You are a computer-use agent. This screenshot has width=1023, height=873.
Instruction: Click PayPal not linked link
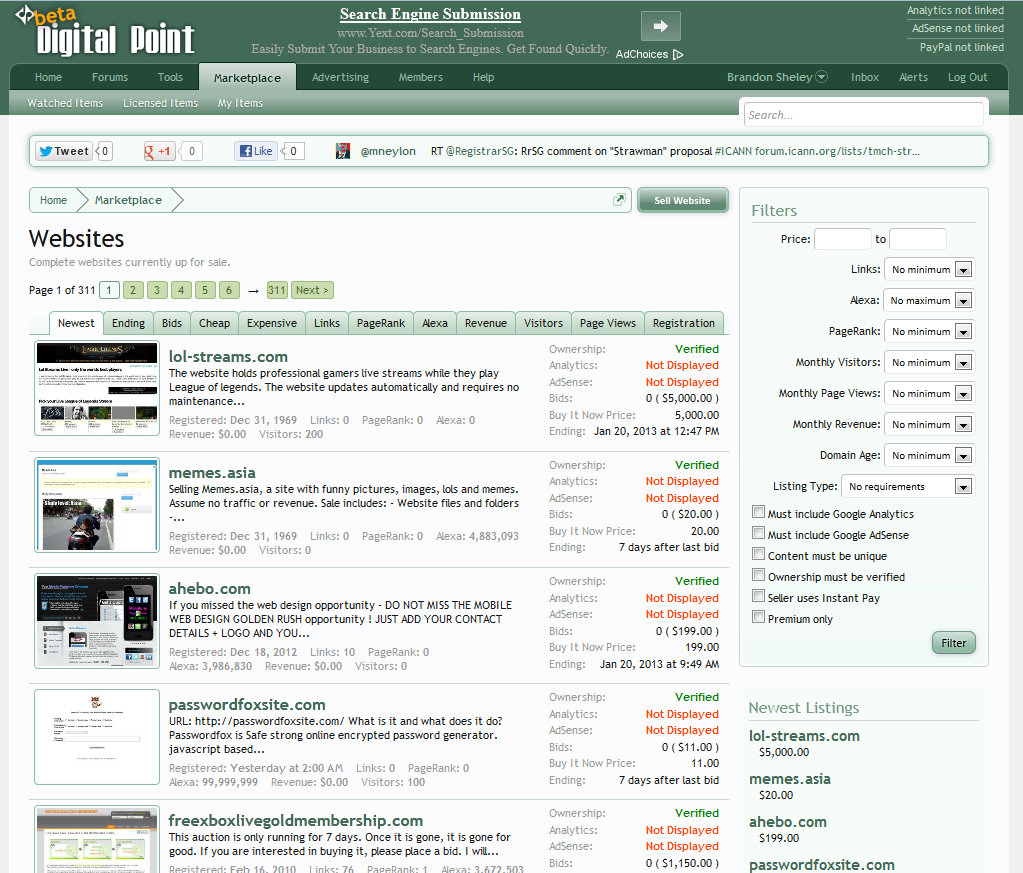(x=962, y=47)
